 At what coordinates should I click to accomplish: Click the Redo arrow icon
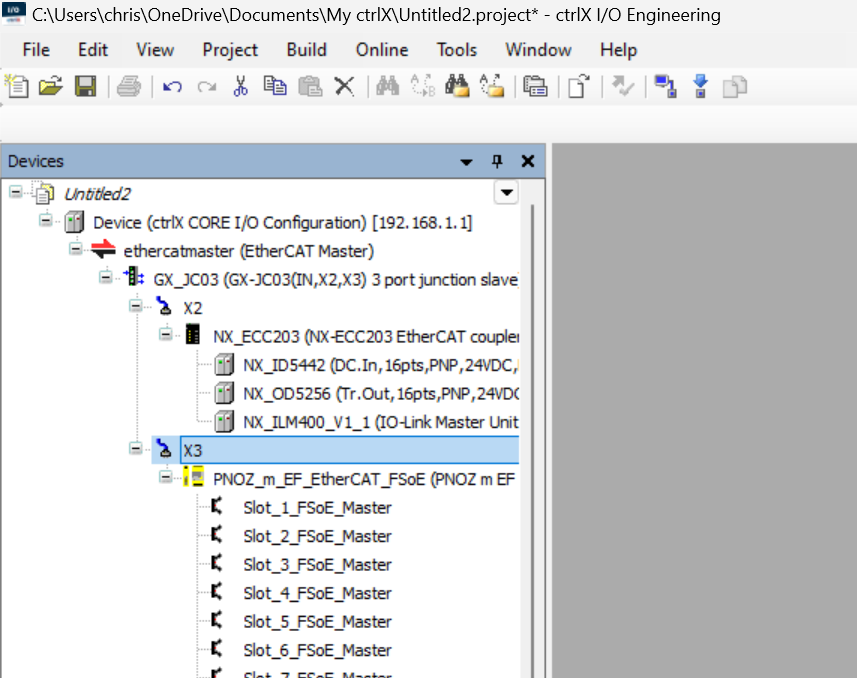(x=207, y=86)
